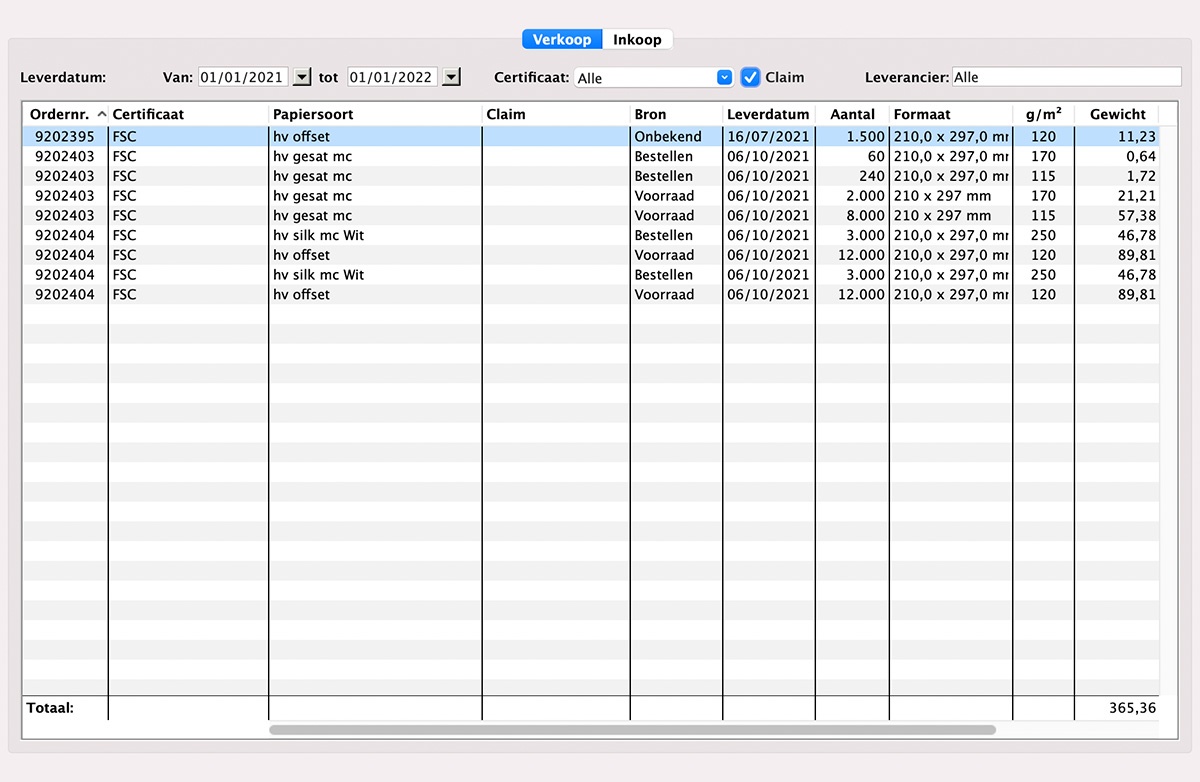Open the Certificaat dropdown
1200x782 pixels.
tap(654, 77)
